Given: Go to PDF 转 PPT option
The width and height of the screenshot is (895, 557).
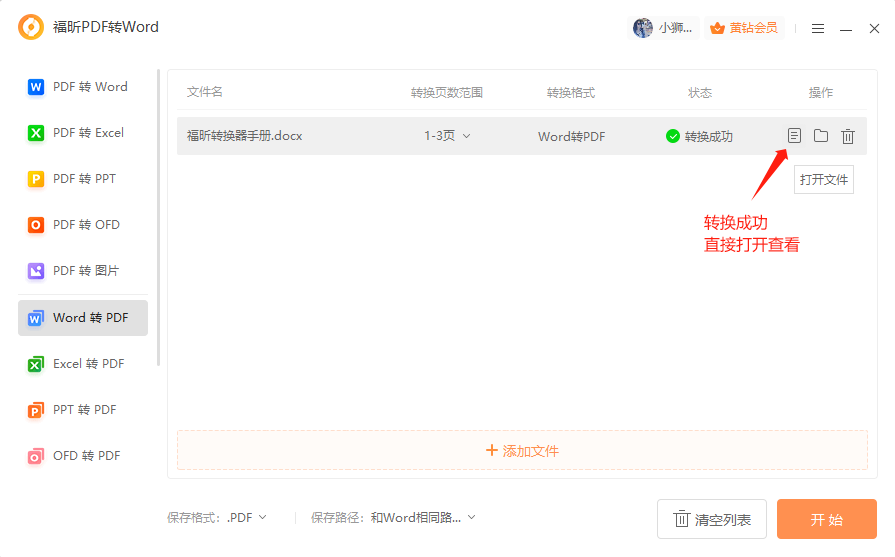Looking at the screenshot, I should coord(83,179).
